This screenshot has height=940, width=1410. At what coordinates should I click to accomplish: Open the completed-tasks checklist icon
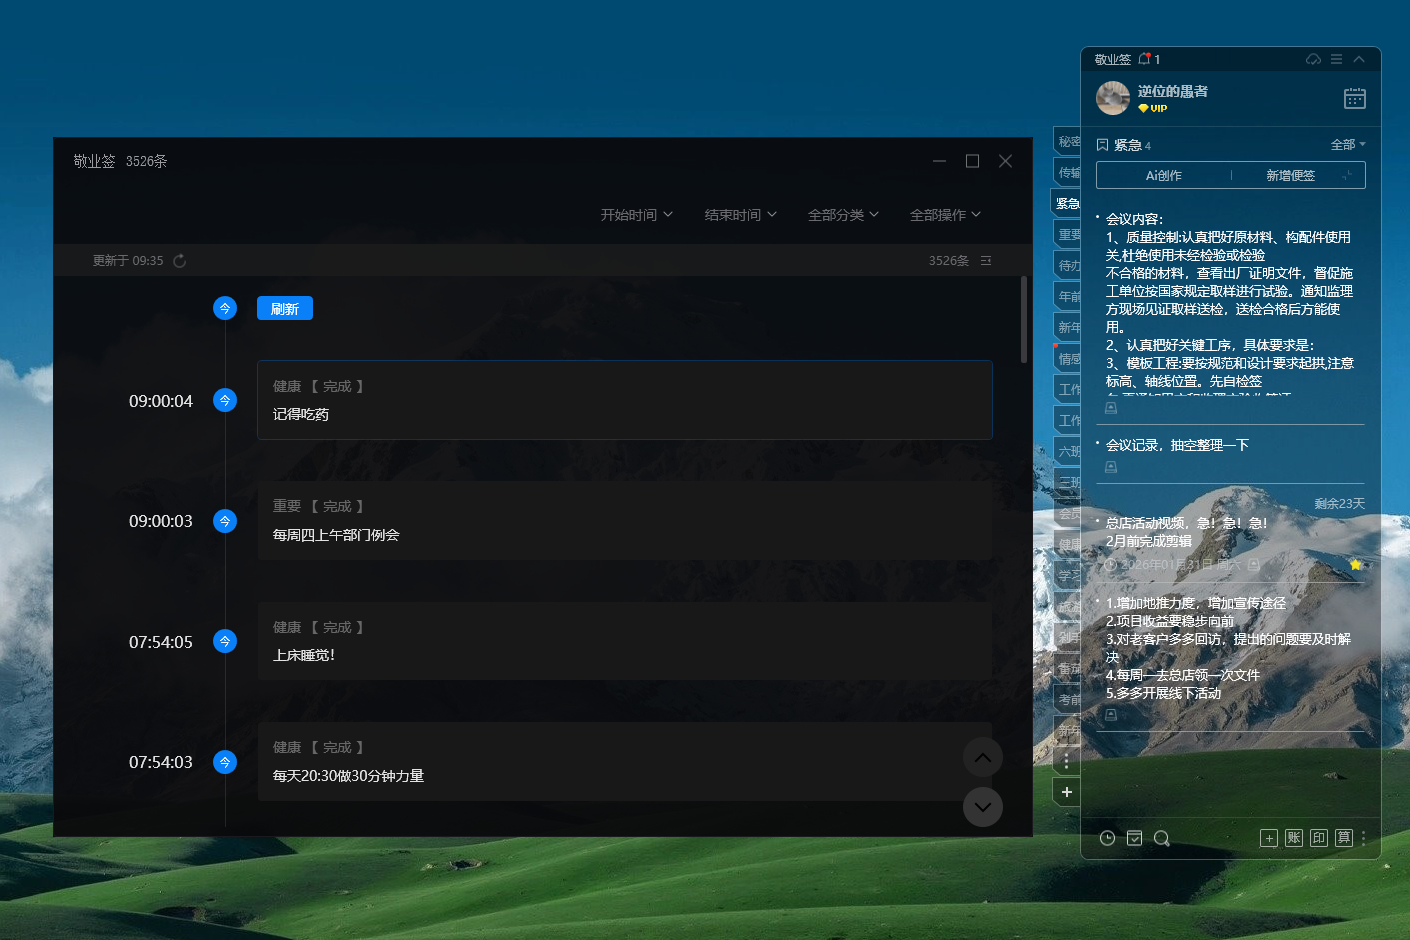click(1134, 838)
